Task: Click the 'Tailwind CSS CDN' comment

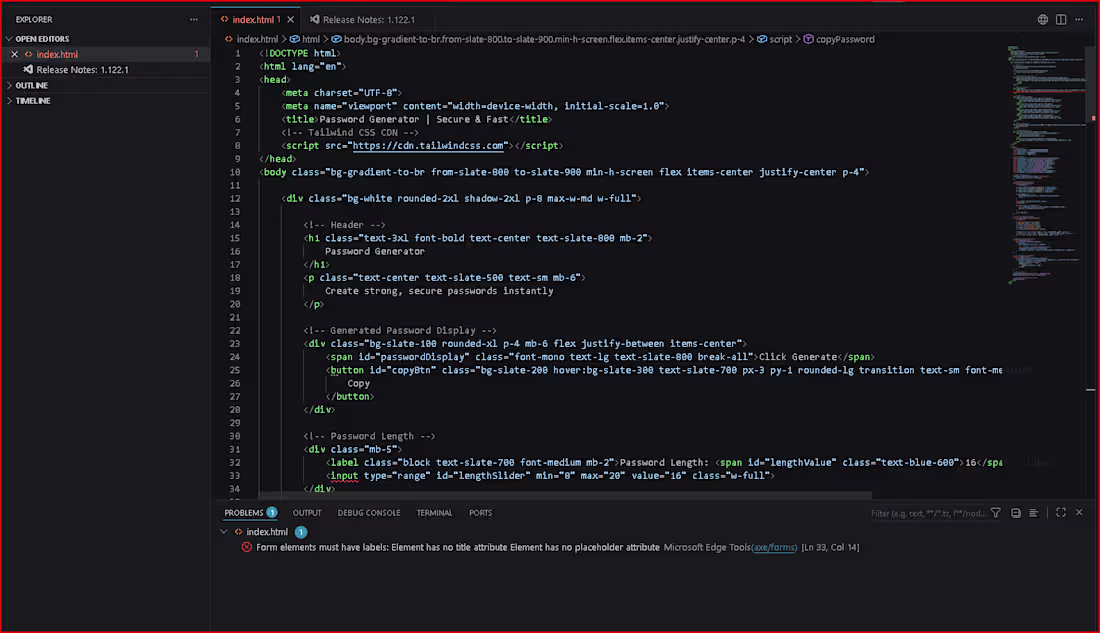Action: pos(349,132)
